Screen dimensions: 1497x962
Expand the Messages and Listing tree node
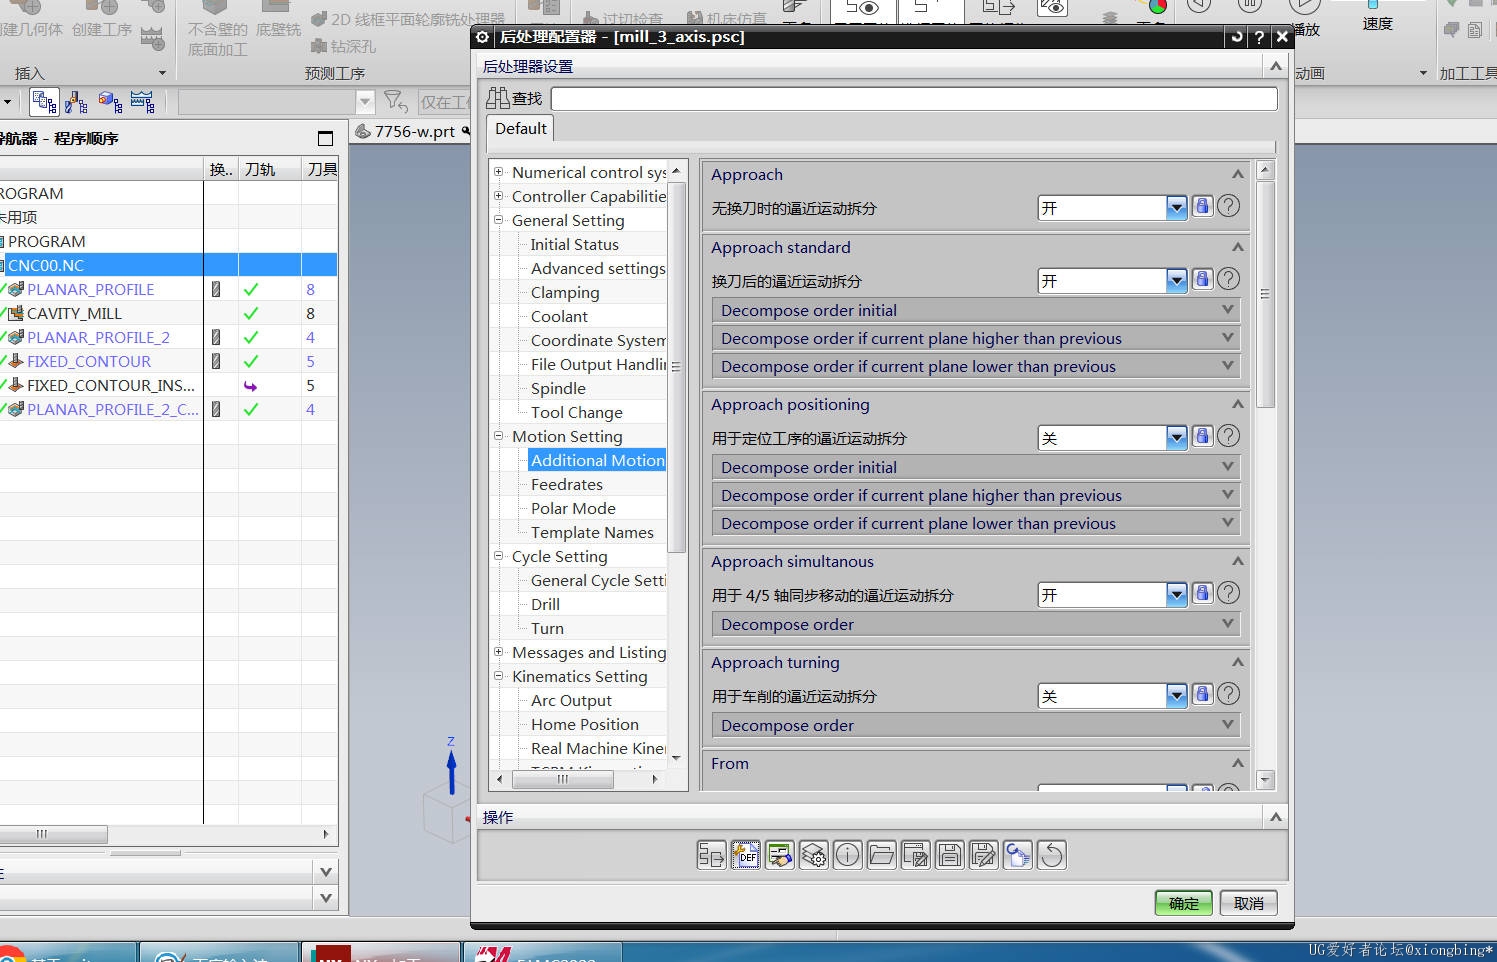pyautogui.click(x=498, y=652)
